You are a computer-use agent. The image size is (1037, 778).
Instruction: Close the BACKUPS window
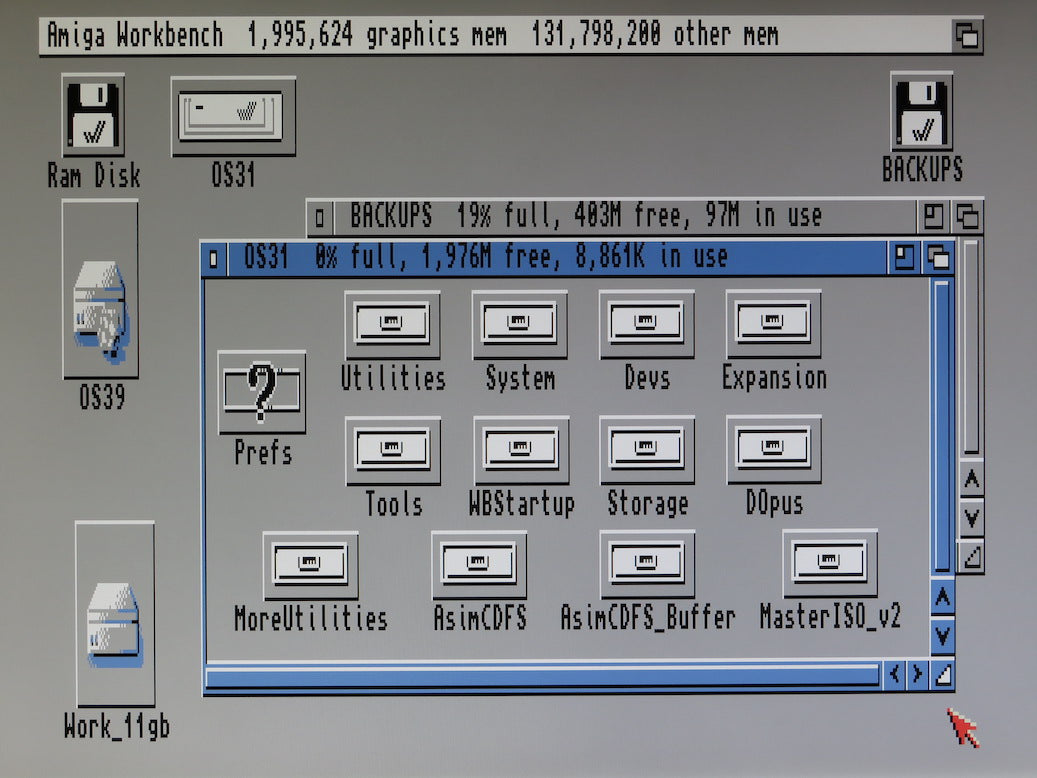[x=320, y=217]
